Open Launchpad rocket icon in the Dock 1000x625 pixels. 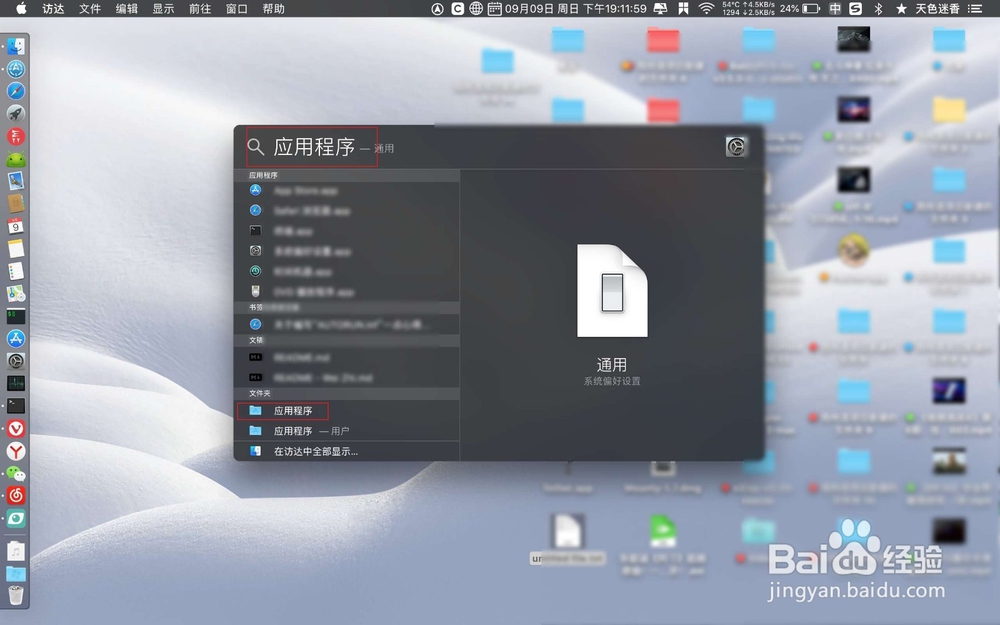pyautogui.click(x=16, y=114)
